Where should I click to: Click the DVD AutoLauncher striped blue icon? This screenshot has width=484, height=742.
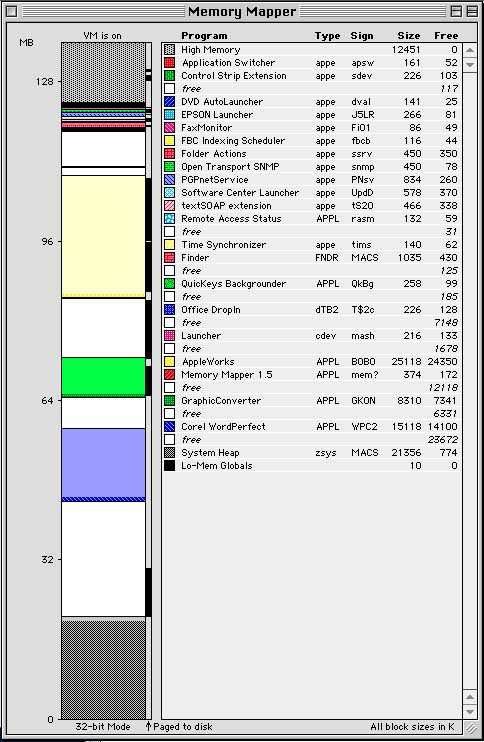click(x=169, y=102)
